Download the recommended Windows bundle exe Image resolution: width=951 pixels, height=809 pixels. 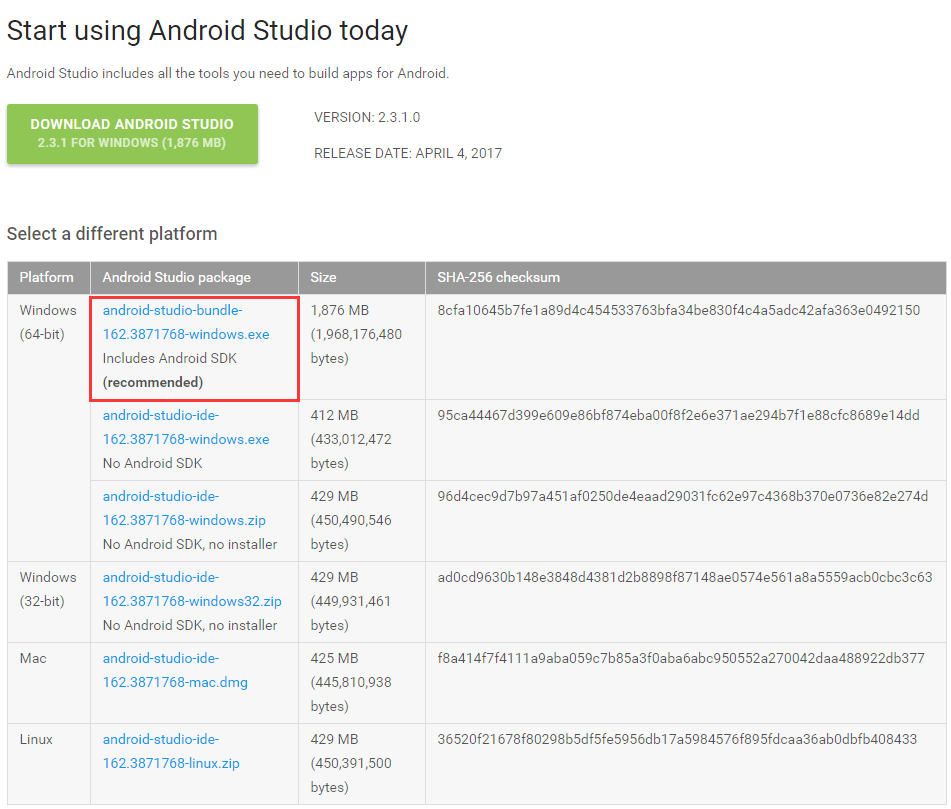point(182,322)
